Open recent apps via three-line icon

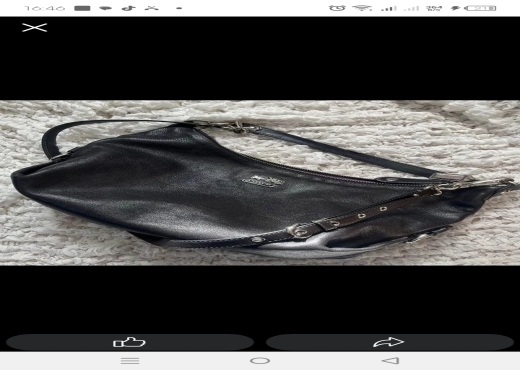[130, 361]
